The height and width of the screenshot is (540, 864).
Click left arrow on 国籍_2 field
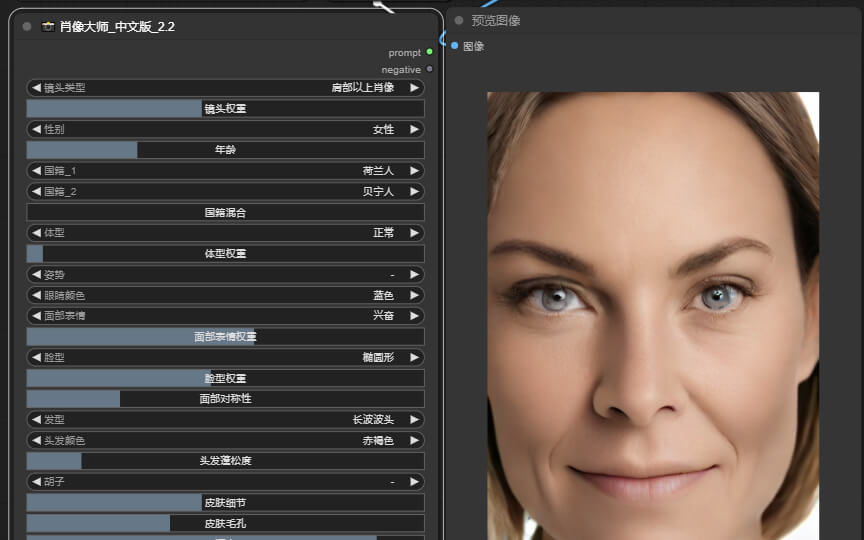point(36,191)
